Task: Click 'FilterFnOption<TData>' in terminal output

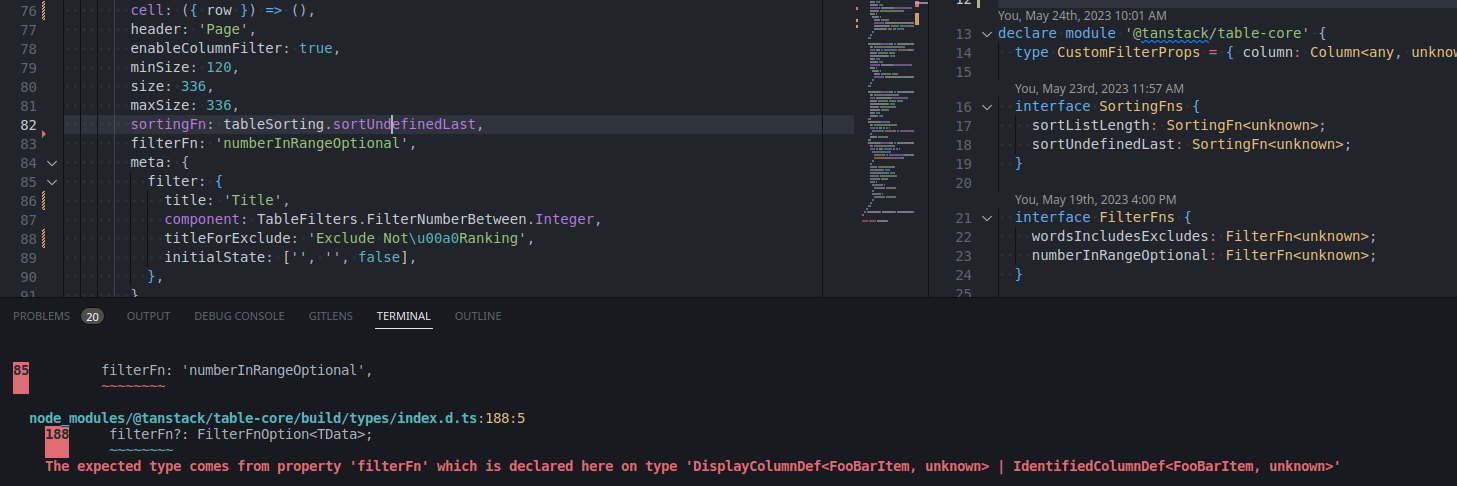Action: pos(281,435)
